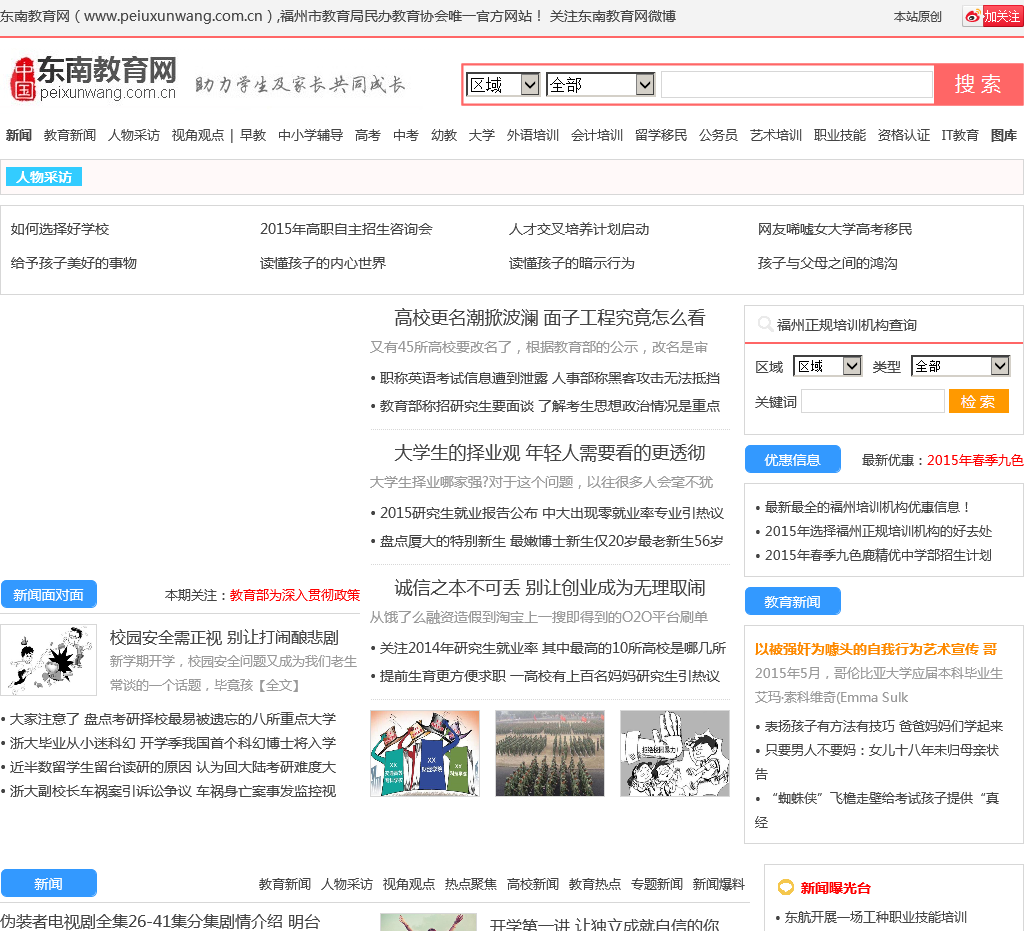
Task: Click the 关键词 input field
Action: click(x=872, y=402)
